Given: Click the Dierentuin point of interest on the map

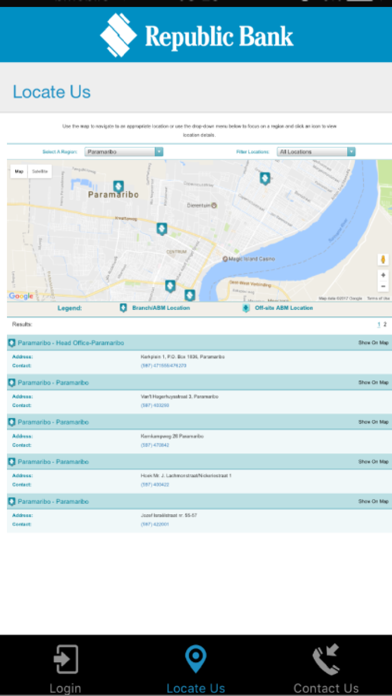Looking at the screenshot, I should coord(202,205).
